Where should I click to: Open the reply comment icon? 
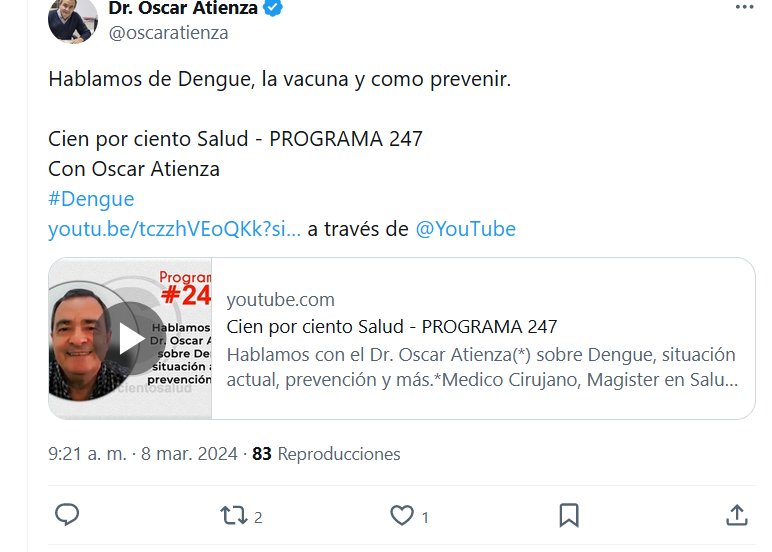tap(66, 515)
